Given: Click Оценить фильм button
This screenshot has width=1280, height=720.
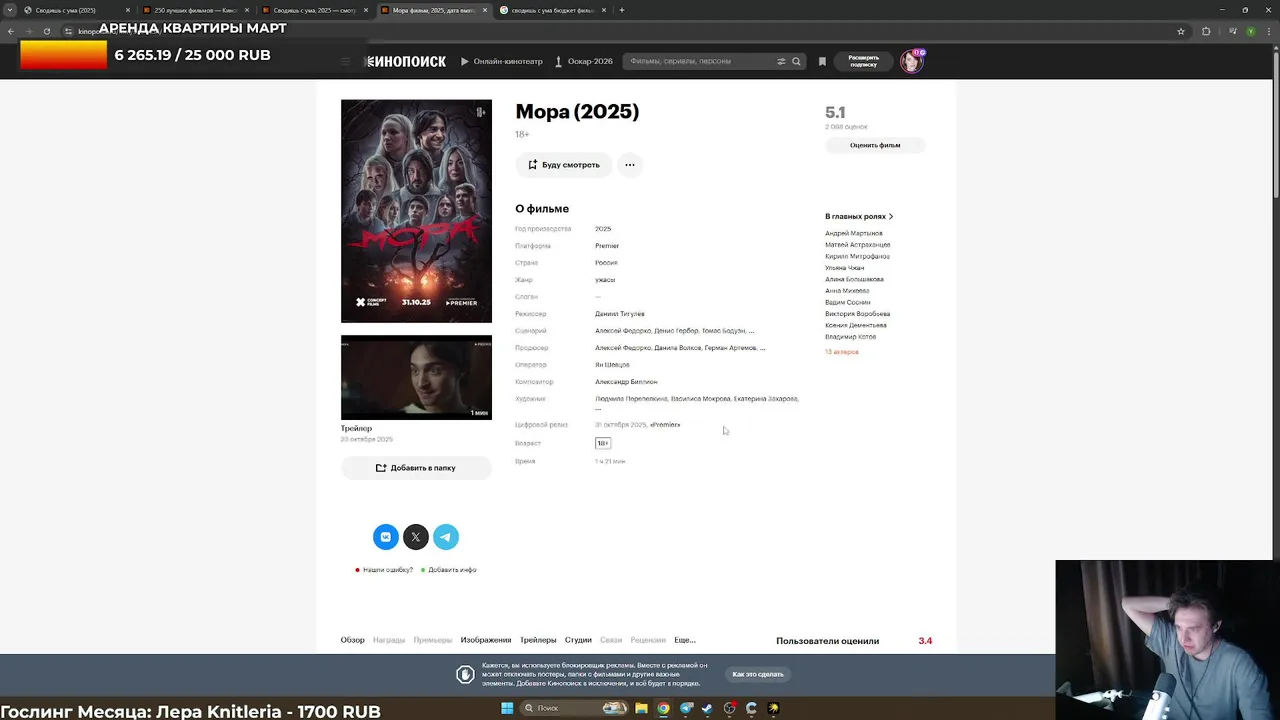Looking at the screenshot, I should click(875, 145).
